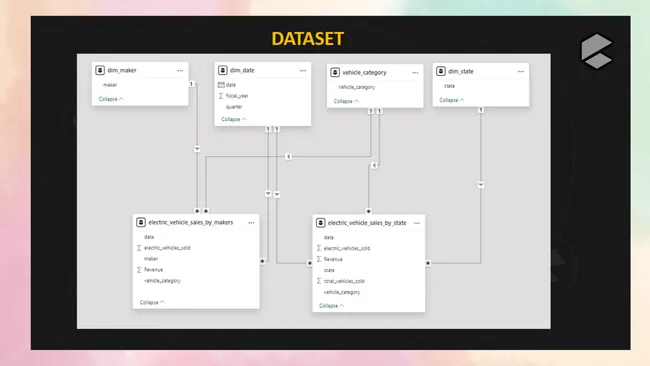The width and height of the screenshot is (650, 366).
Task: Select vehicle_category in sales_by_state table
Action: tap(342, 292)
